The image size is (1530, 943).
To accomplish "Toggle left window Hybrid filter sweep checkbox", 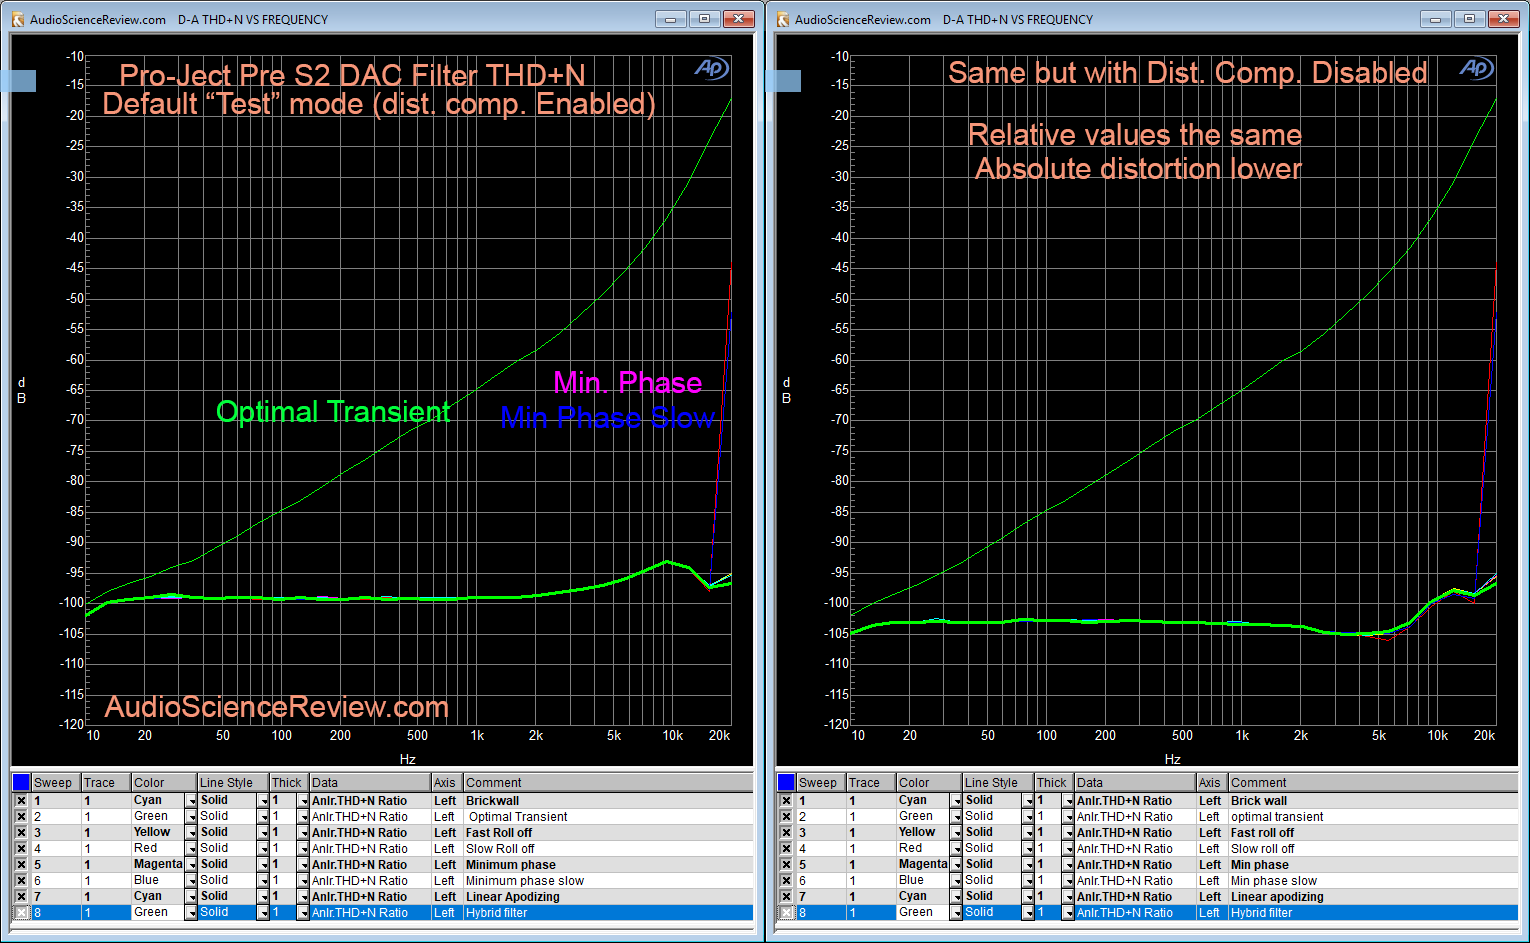I will click(x=21, y=913).
